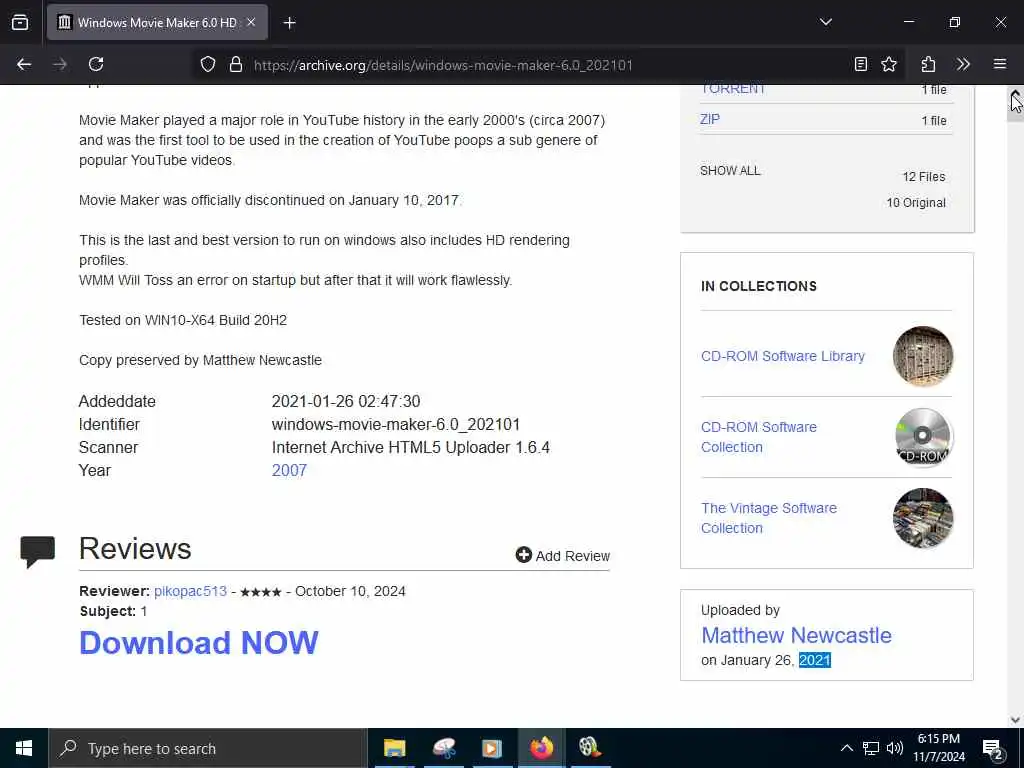Open The Vintage Software Collection link
Image resolution: width=1024 pixels, height=768 pixels.
tap(769, 518)
